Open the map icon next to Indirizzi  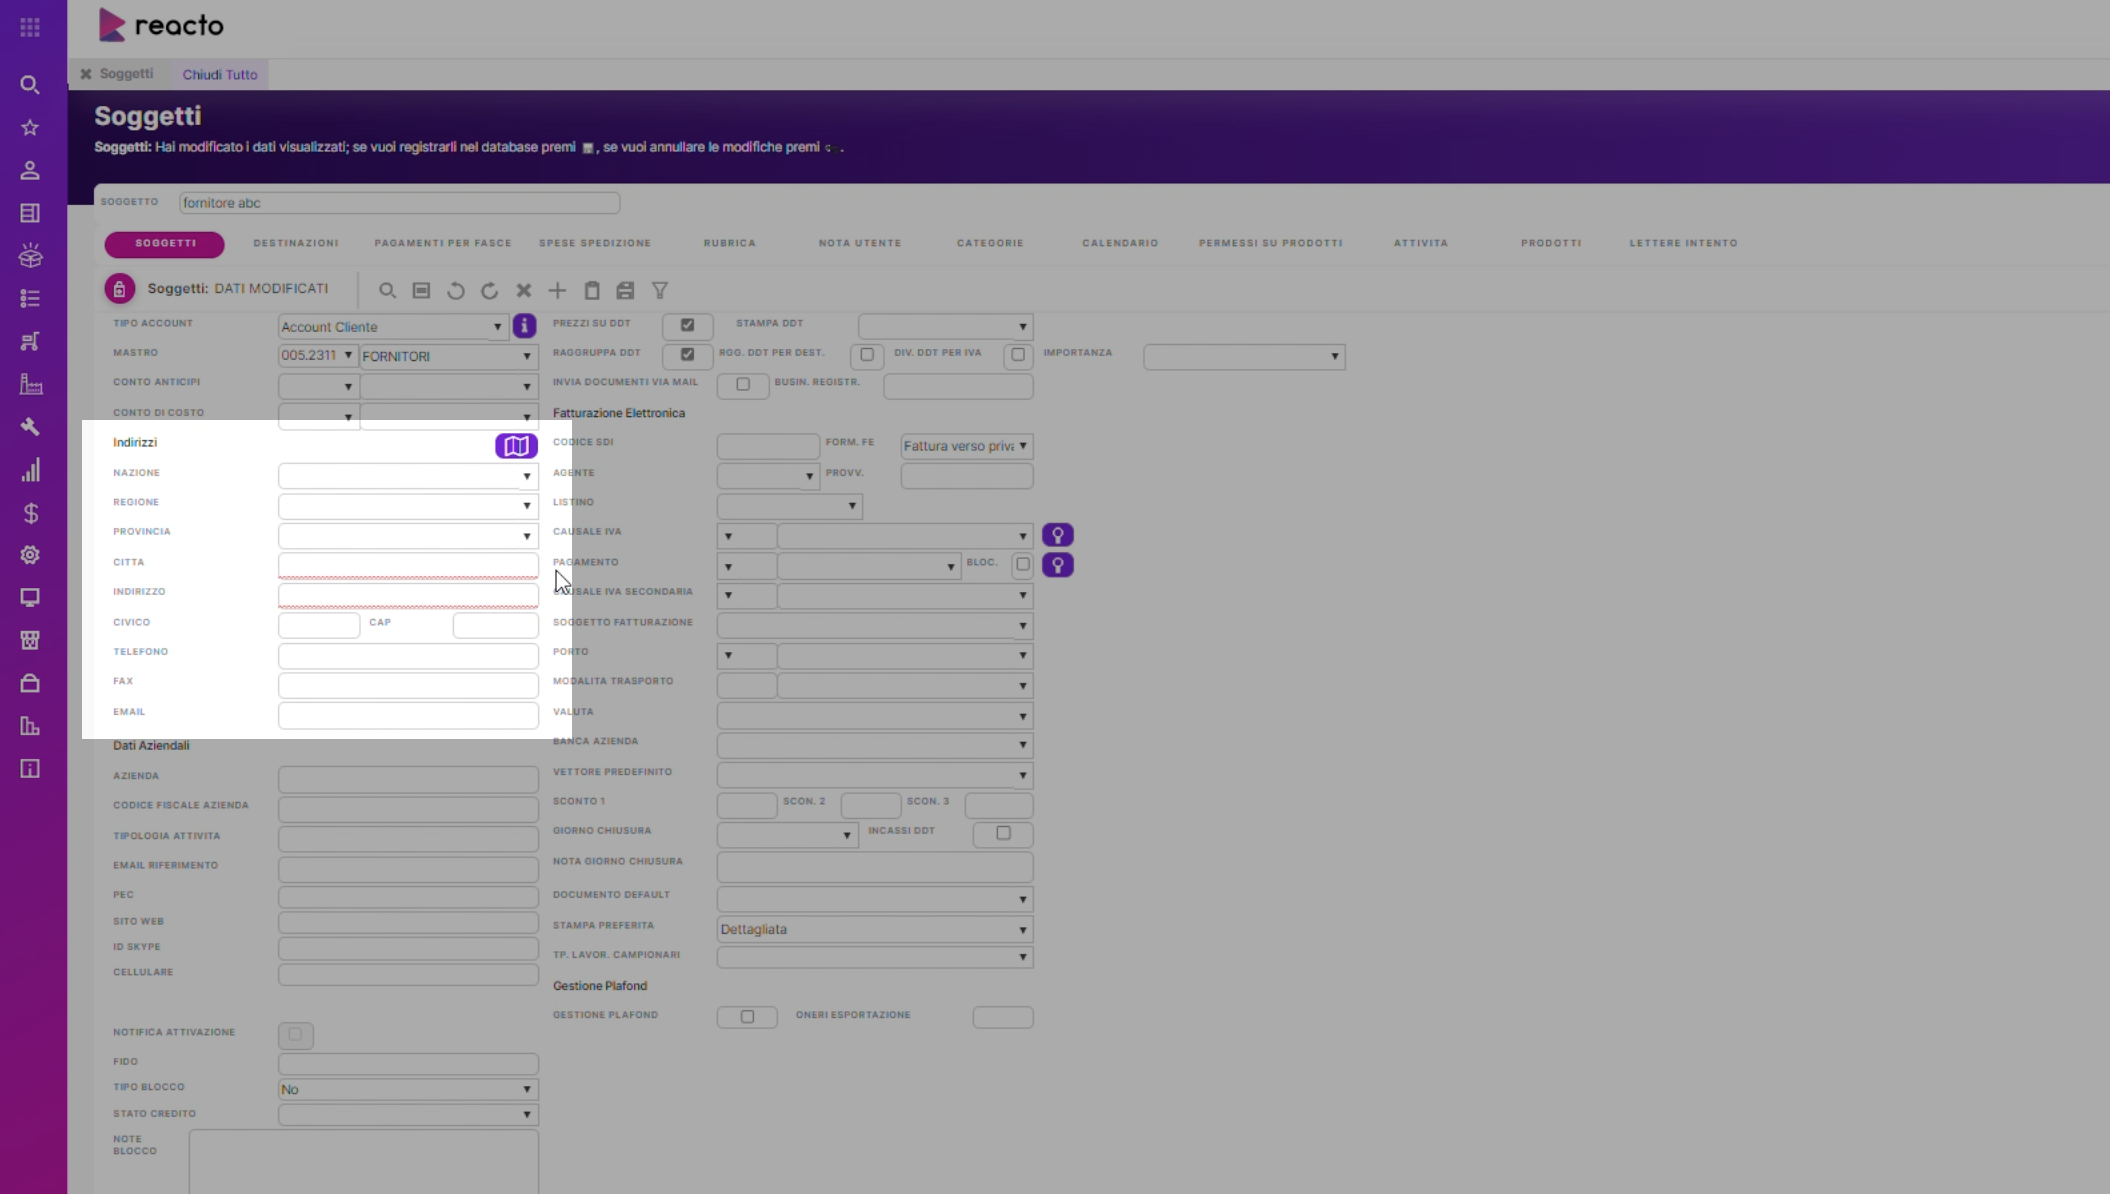coord(516,446)
